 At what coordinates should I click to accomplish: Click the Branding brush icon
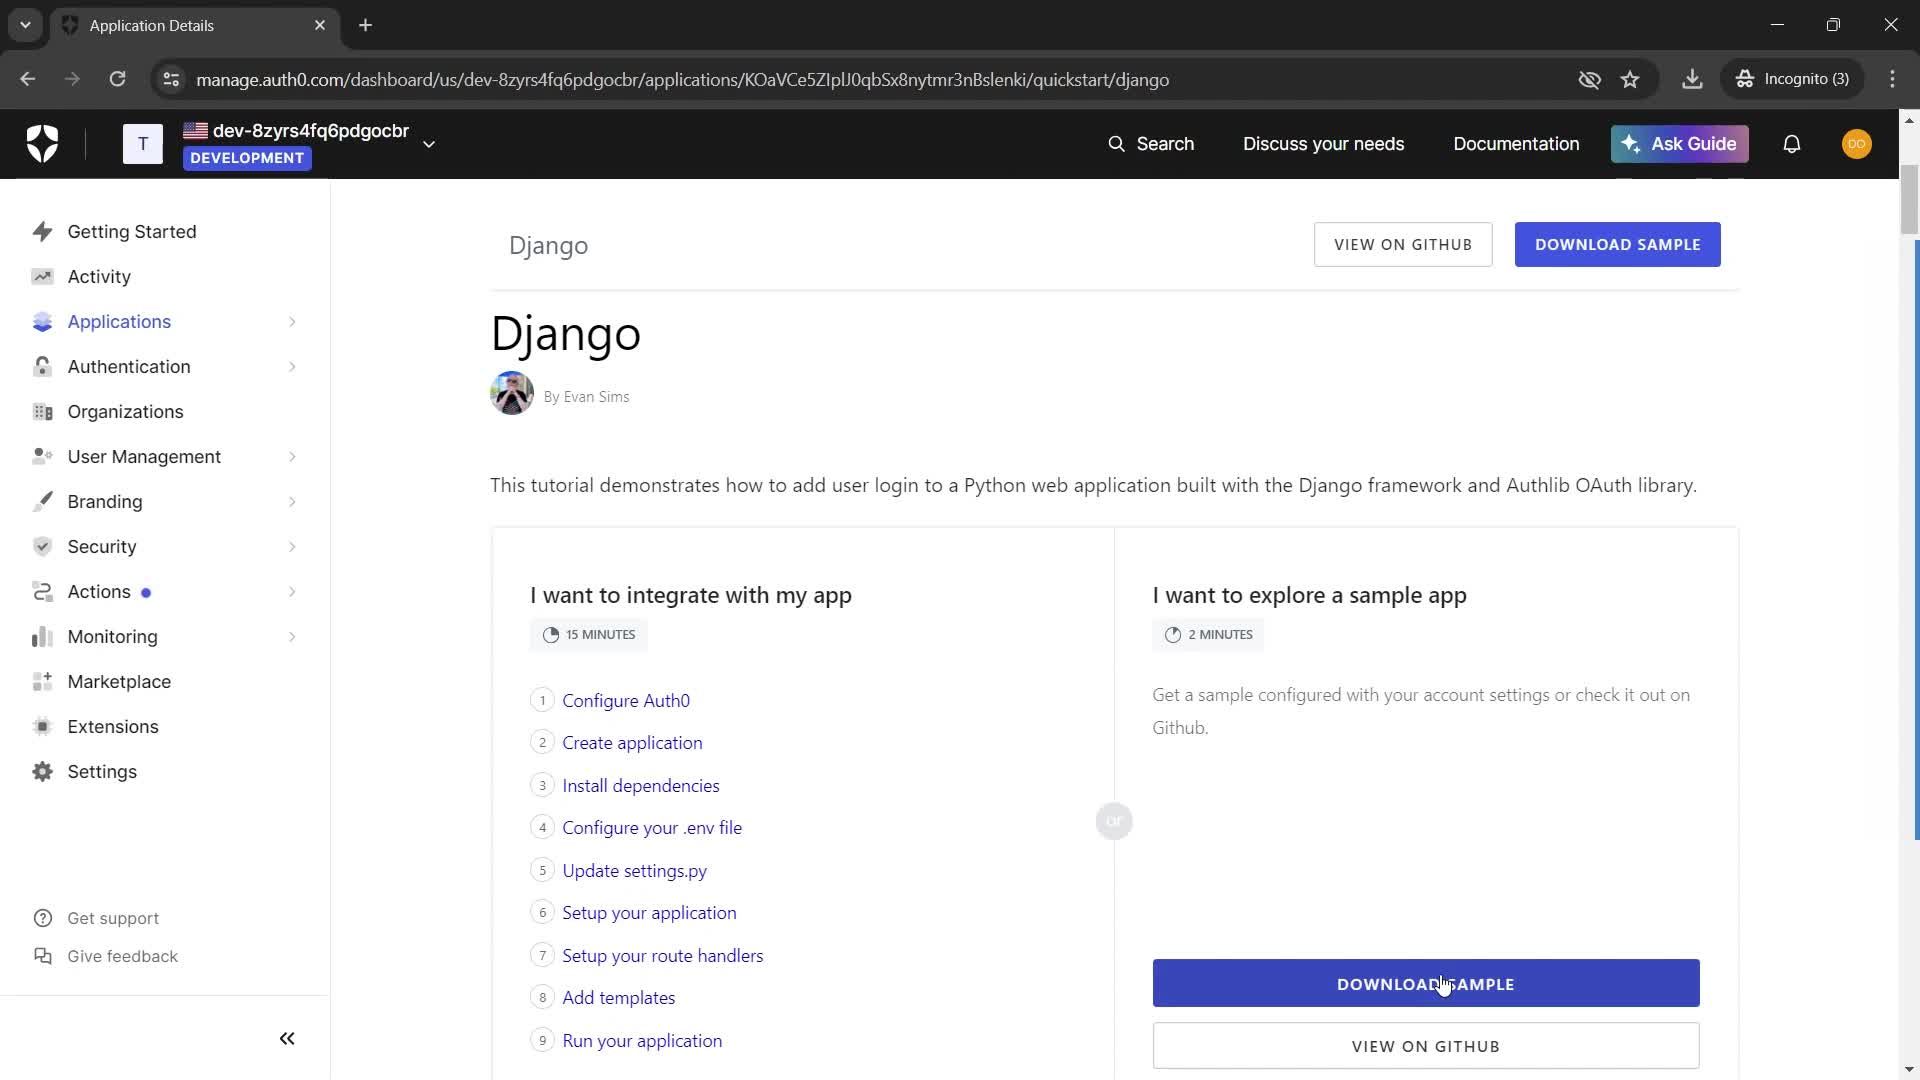[x=42, y=502]
